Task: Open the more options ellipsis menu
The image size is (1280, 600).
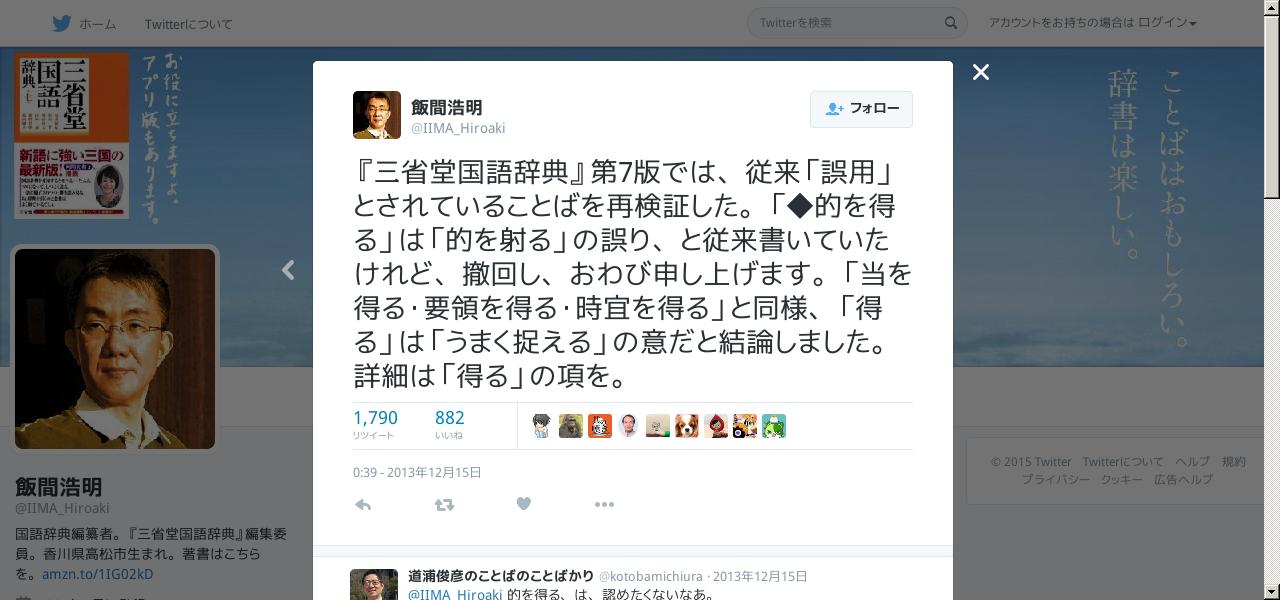Action: 604,505
